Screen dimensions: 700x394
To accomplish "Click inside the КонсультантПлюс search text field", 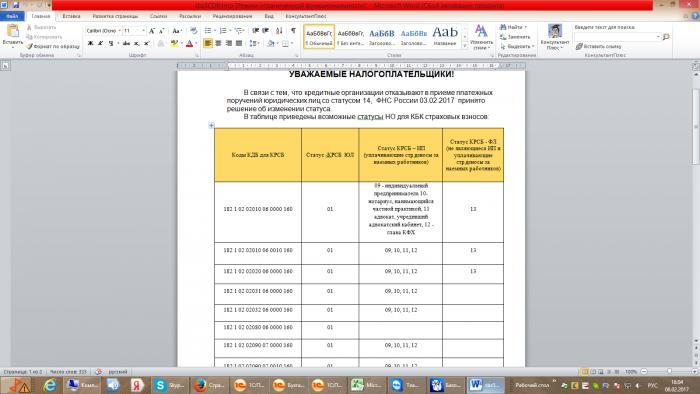I will point(617,37).
